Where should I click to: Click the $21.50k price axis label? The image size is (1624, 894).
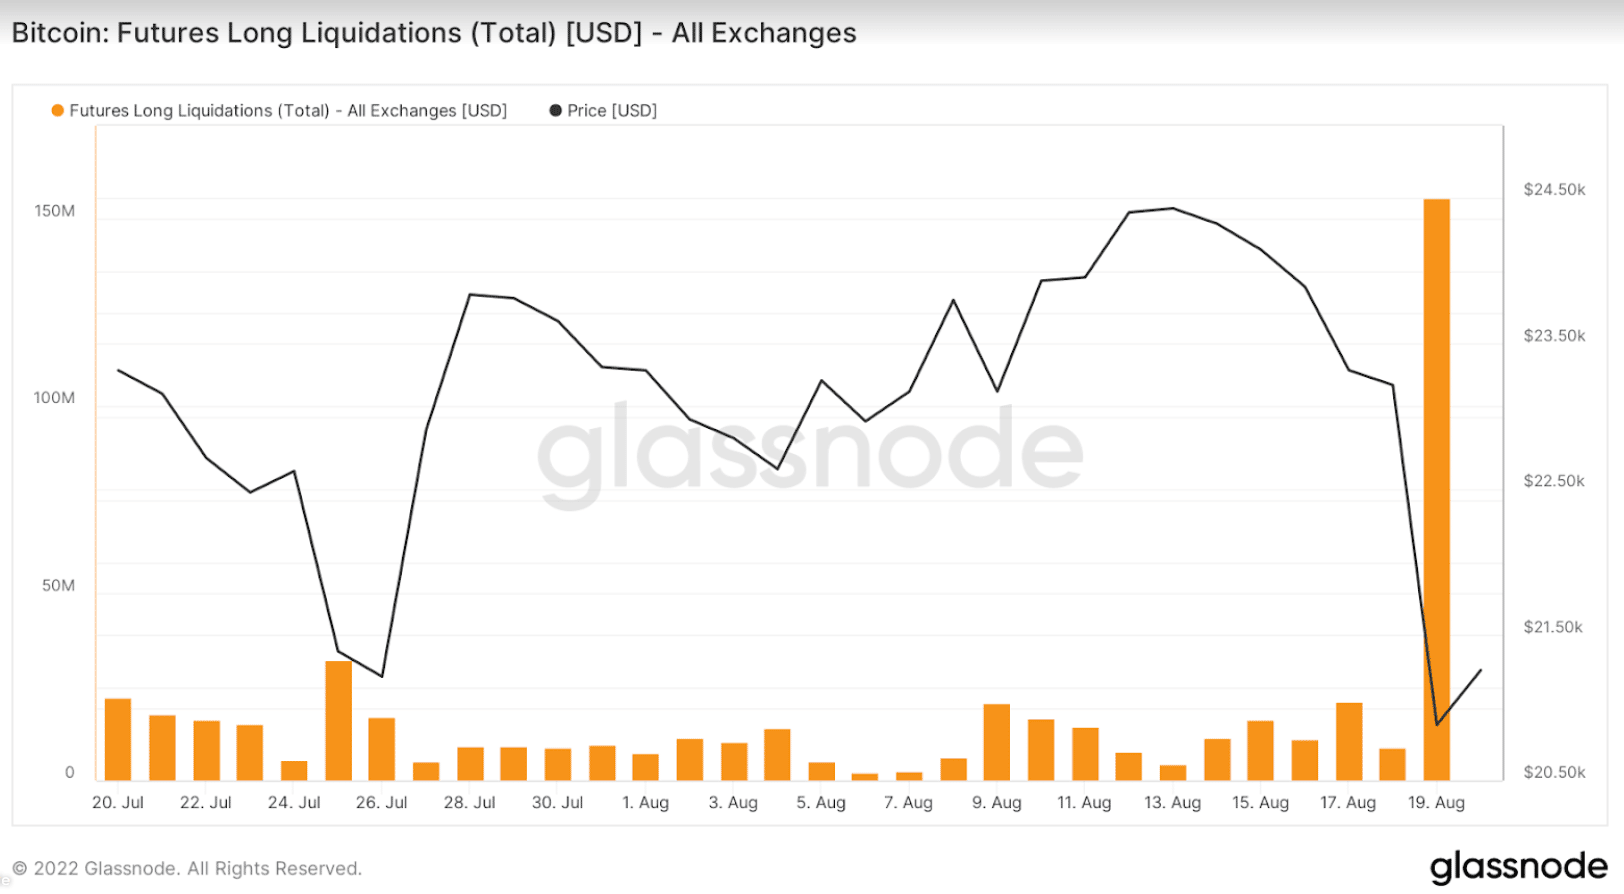[1553, 627]
